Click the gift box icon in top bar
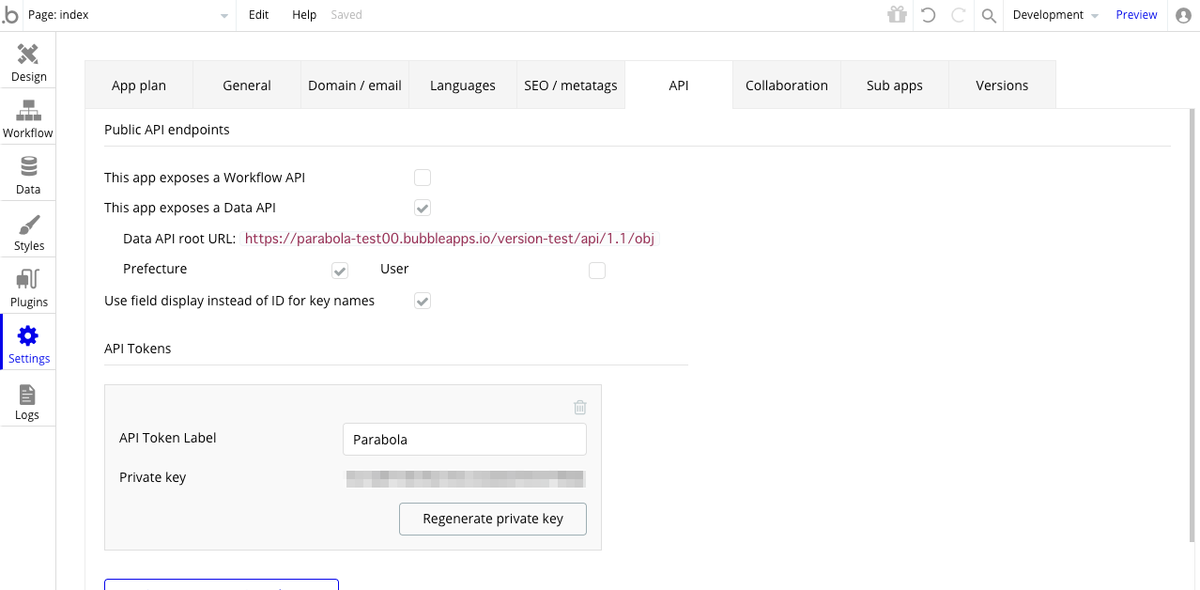Screen dimensions: 1200x590 tap(896, 15)
